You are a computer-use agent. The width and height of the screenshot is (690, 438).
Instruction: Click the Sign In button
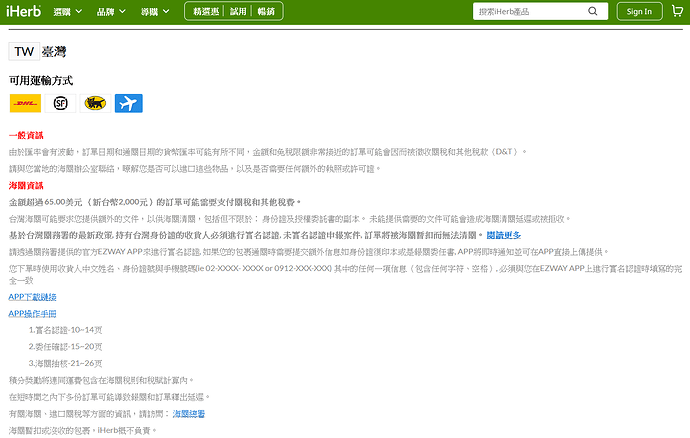[639, 11]
